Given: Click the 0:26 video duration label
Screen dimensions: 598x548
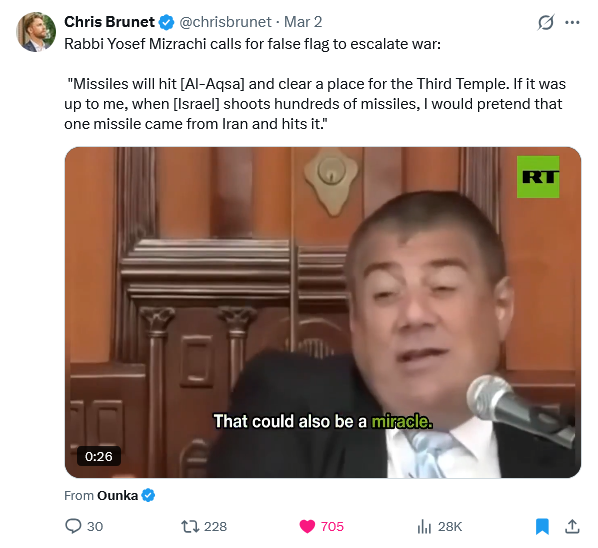Looking at the screenshot, I should click(x=99, y=456).
